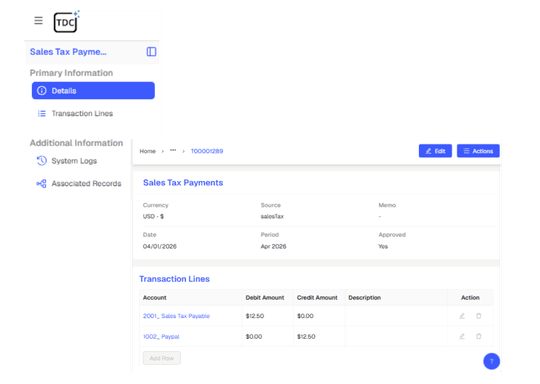This screenshot has height=384, width=540.
Task: Select the salesTax source value
Action: pyautogui.click(x=272, y=217)
